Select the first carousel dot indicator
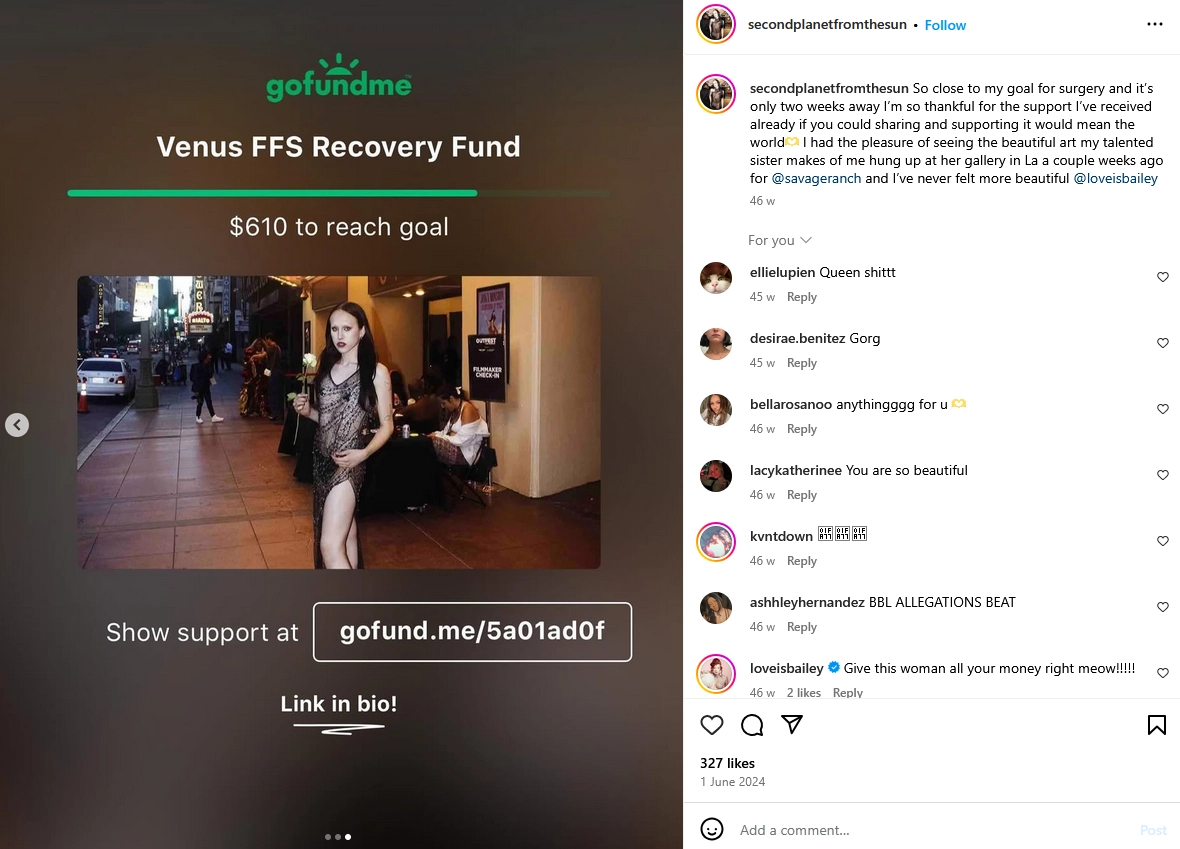The height and width of the screenshot is (849, 1180). (327, 837)
